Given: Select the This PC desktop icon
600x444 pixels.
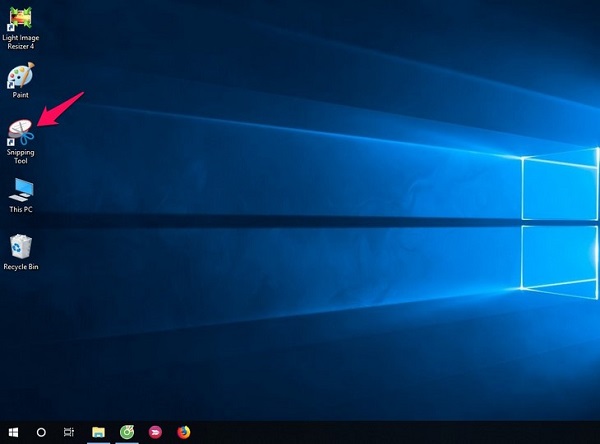Looking at the screenshot, I should click(x=20, y=190).
